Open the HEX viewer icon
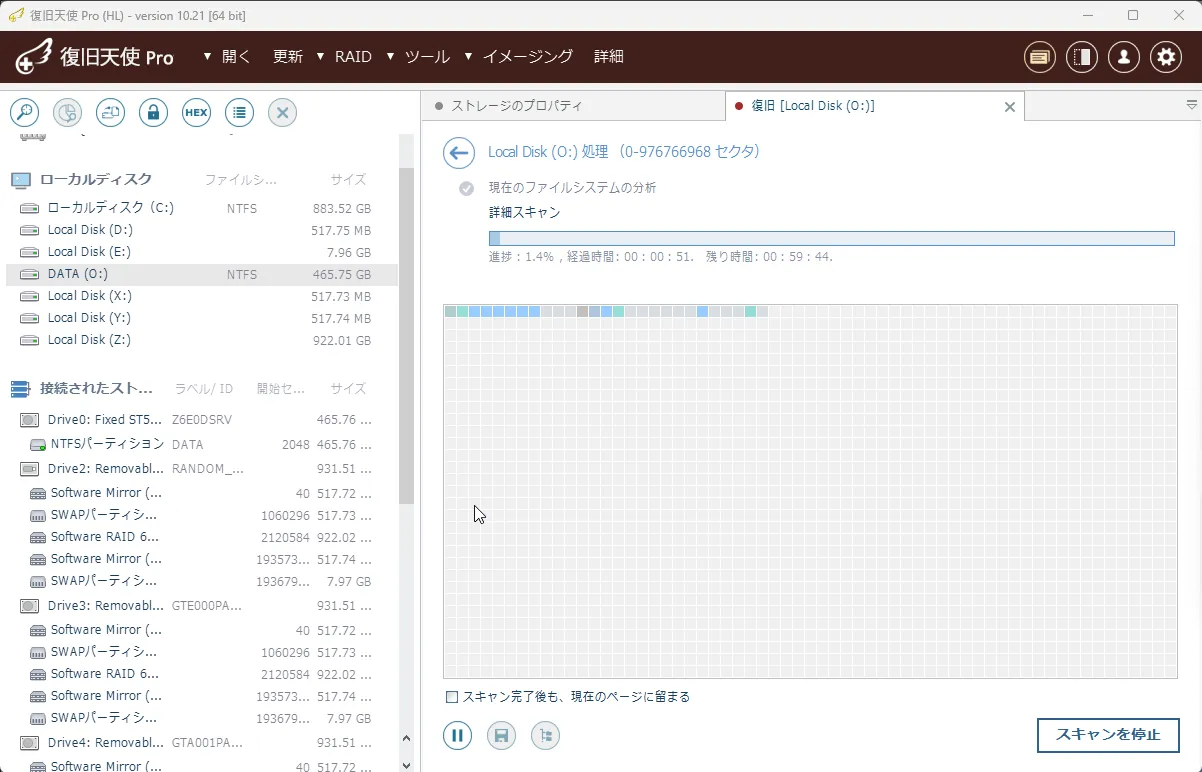Image resolution: width=1202 pixels, height=772 pixels. coord(196,113)
